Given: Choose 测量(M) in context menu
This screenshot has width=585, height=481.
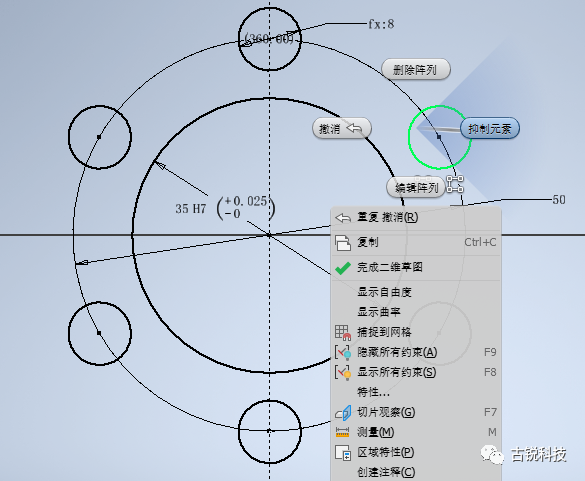Looking at the screenshot, I should click(x=416, y=432).
